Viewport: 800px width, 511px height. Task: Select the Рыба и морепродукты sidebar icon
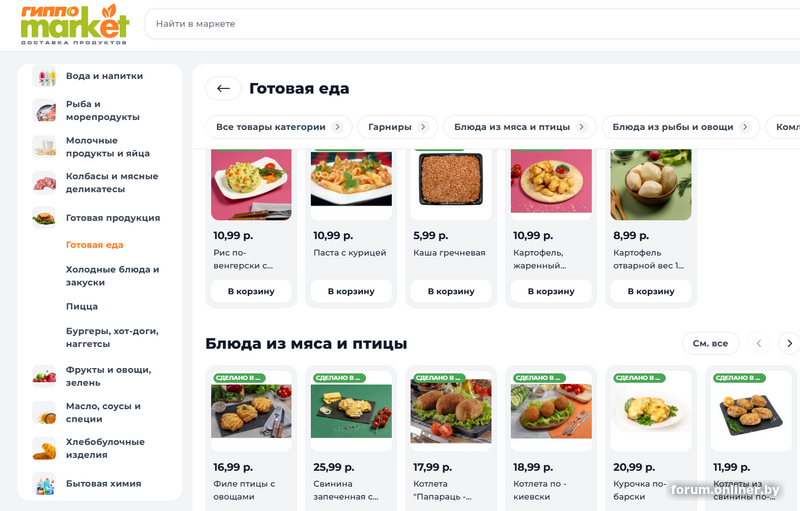pos(44,111)
